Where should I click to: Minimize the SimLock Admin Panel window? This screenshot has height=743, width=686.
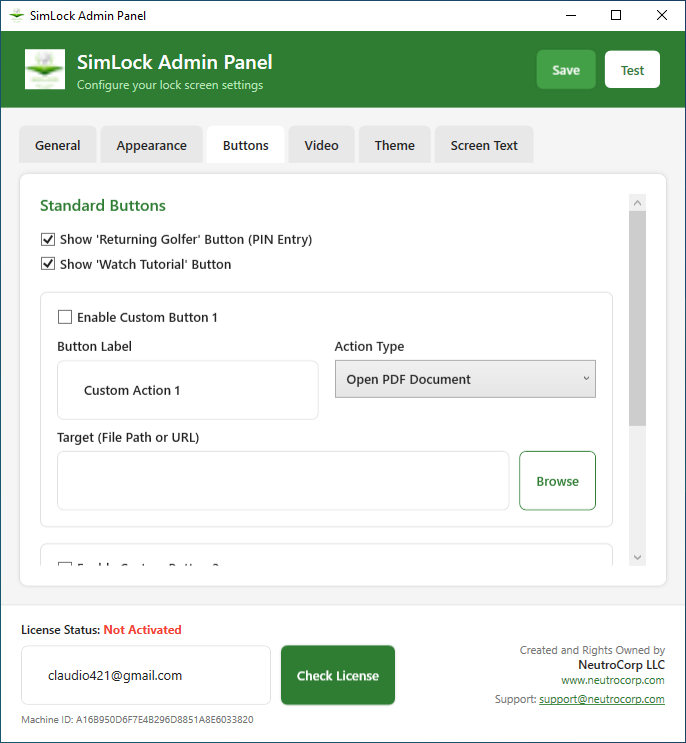point(570,16)
